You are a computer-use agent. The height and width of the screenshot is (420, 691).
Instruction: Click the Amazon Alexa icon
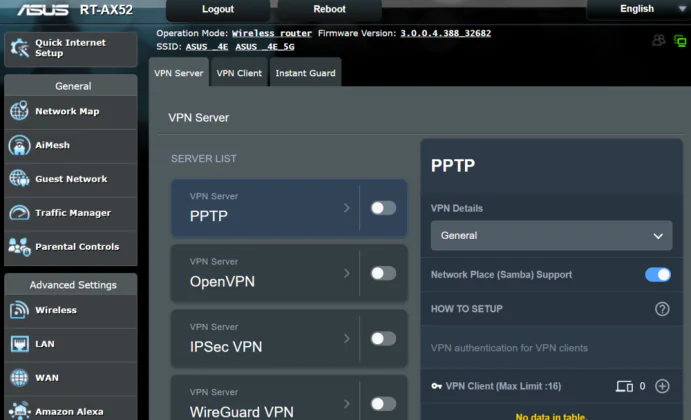19,411
